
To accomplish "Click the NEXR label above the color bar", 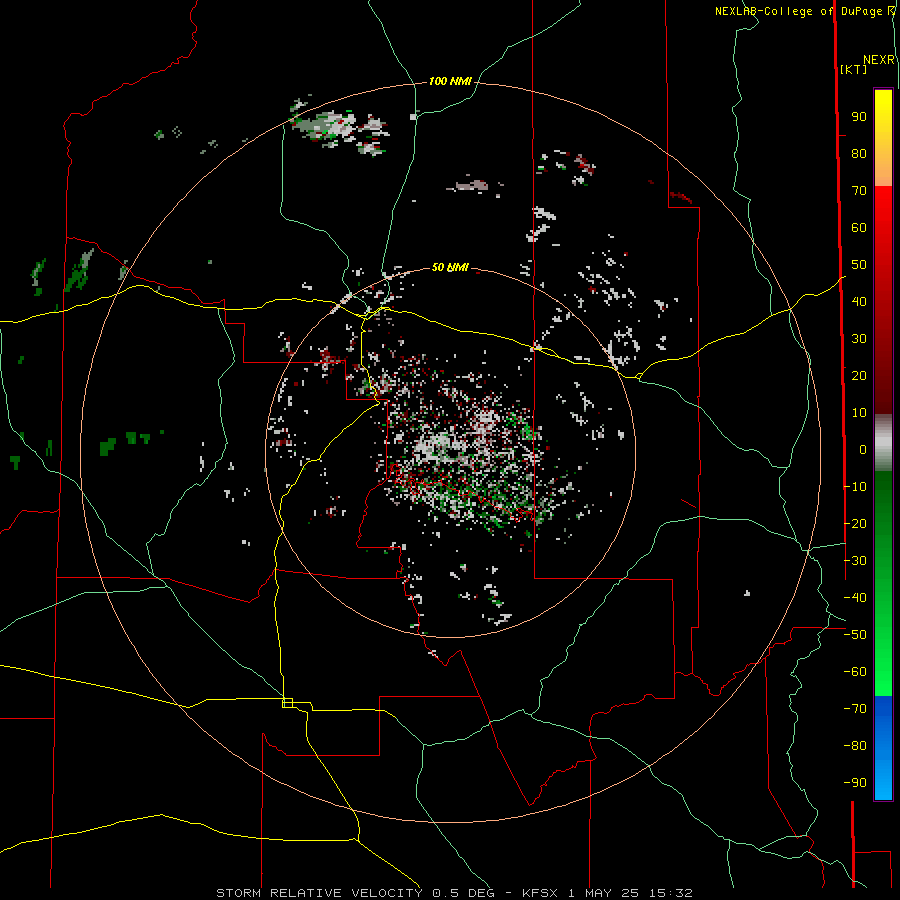I will point(879,60).
